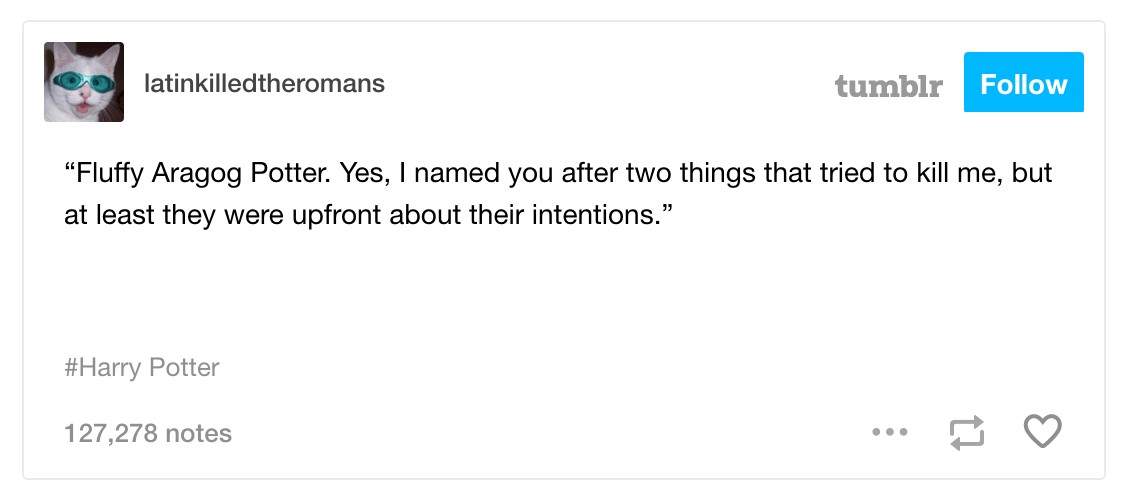
Task: Click the word "Follow" on the blue button
Action: pyautogui.click(x=1023, y=84)
